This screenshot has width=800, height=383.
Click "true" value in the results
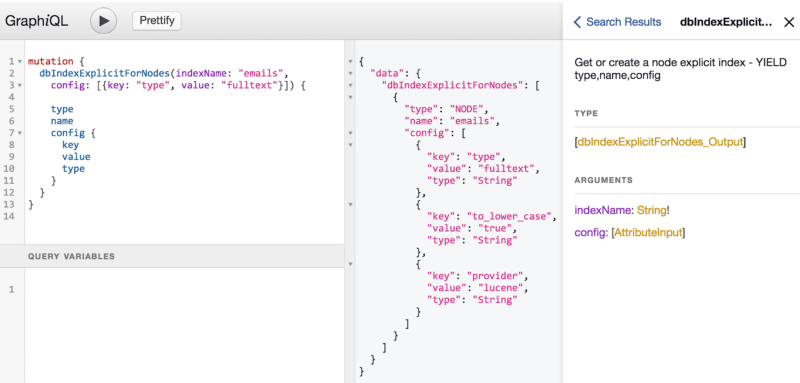pos(494,228)
